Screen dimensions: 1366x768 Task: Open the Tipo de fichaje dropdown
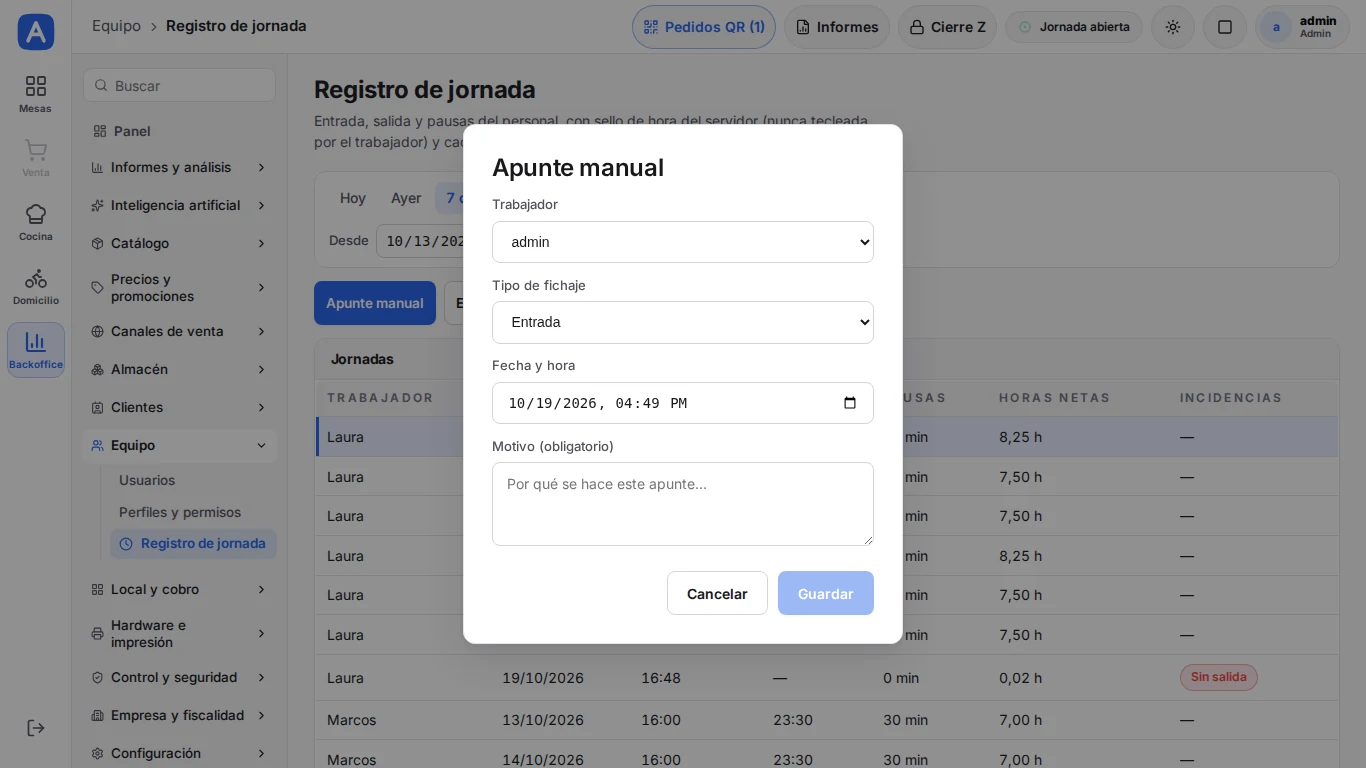point(683,322)
